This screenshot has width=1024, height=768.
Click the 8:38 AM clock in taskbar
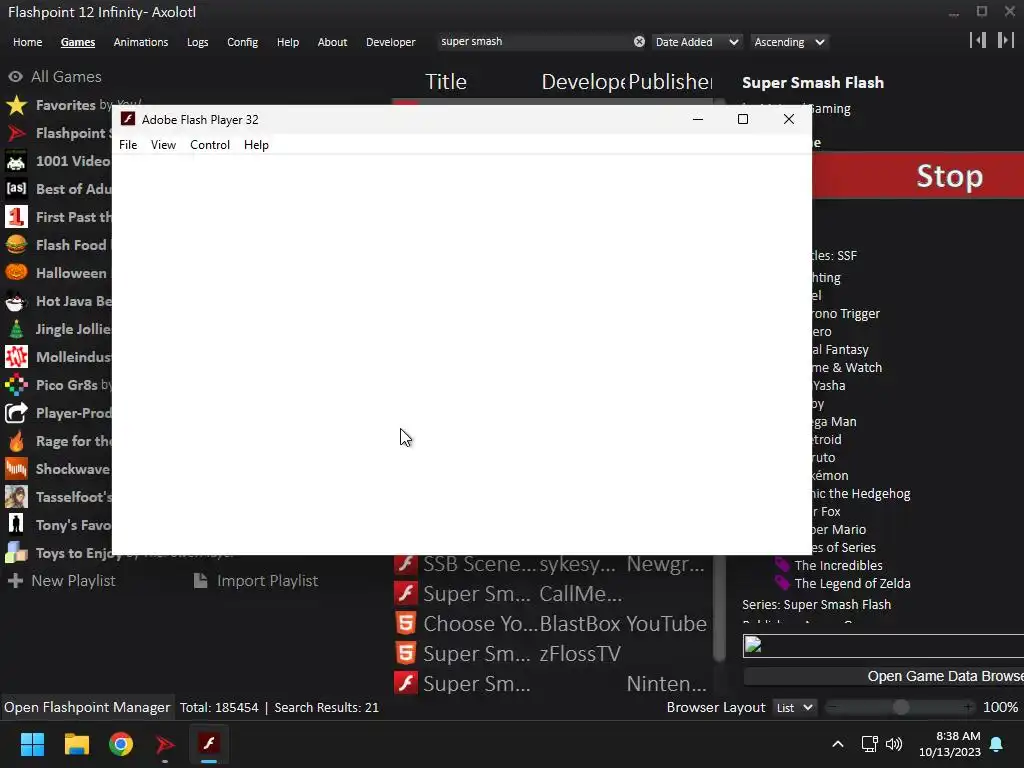click(x=958, y=736)
